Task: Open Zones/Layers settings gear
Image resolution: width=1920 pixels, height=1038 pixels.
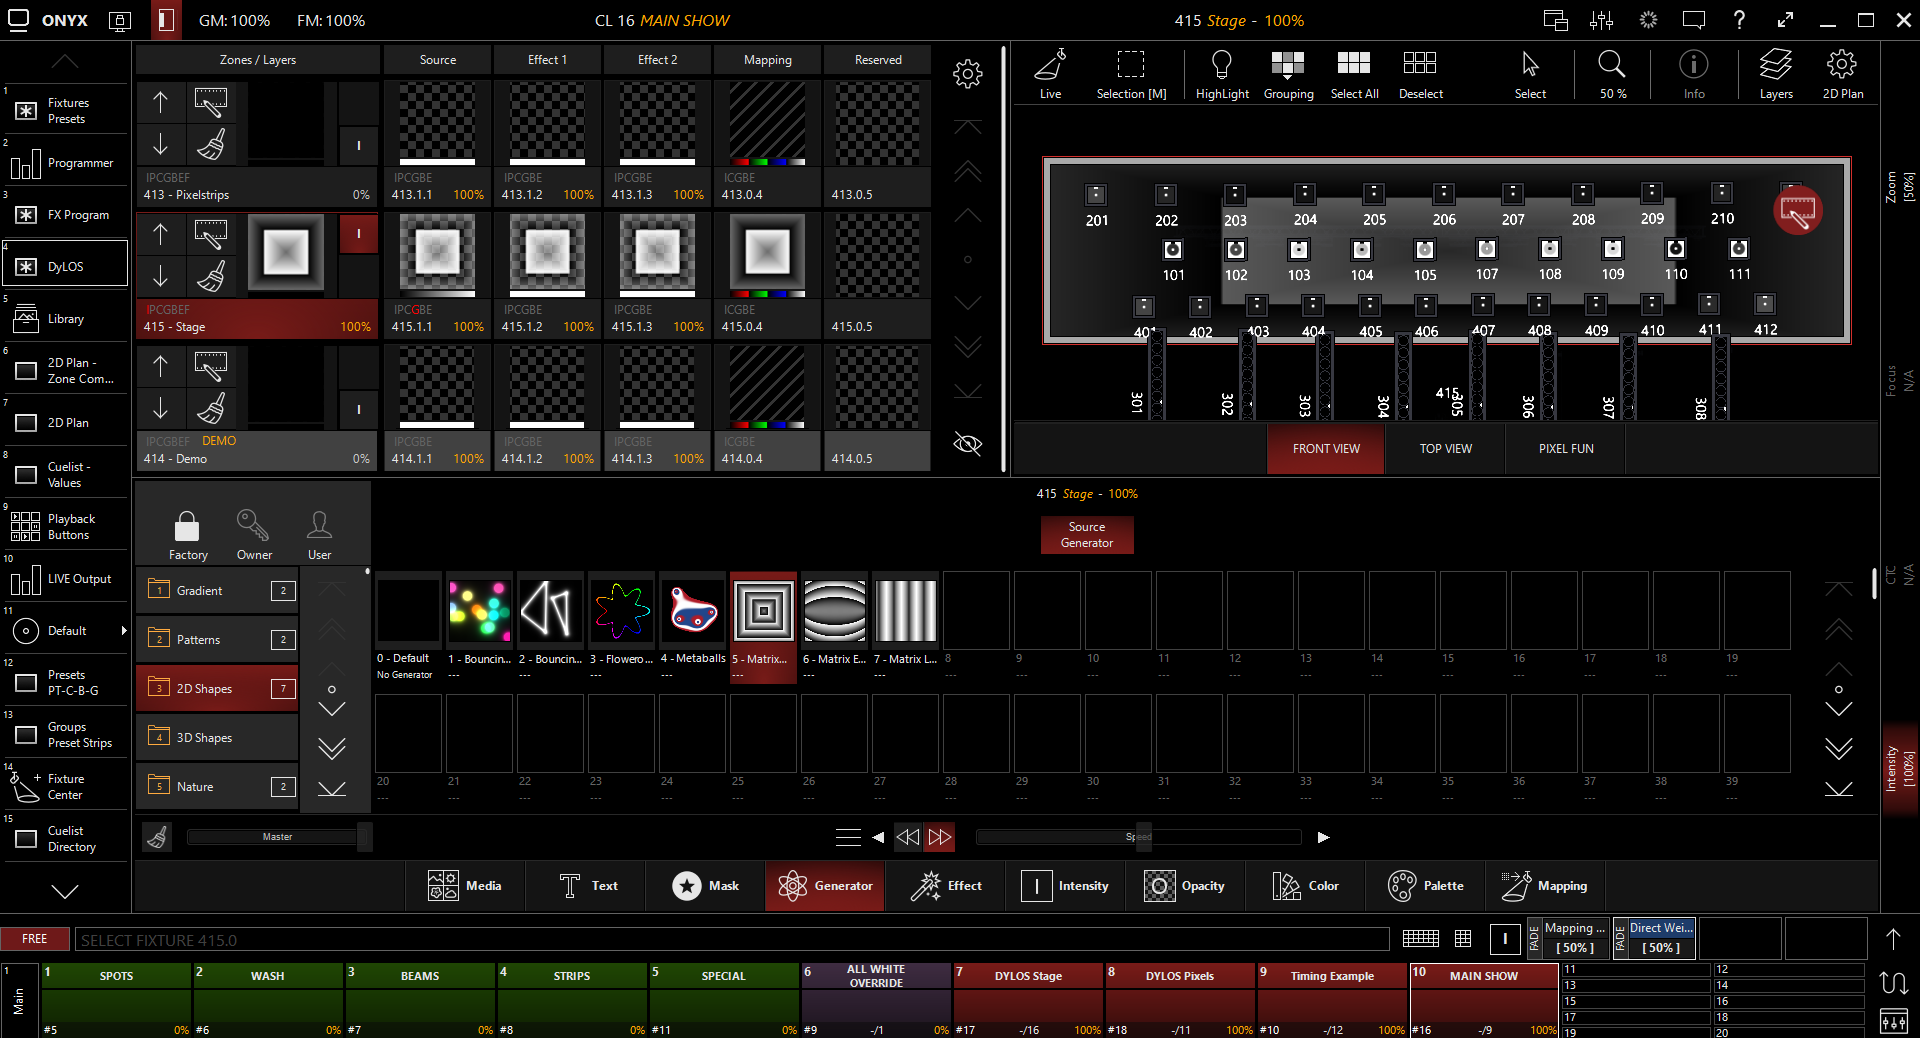Action: point(967,73)
